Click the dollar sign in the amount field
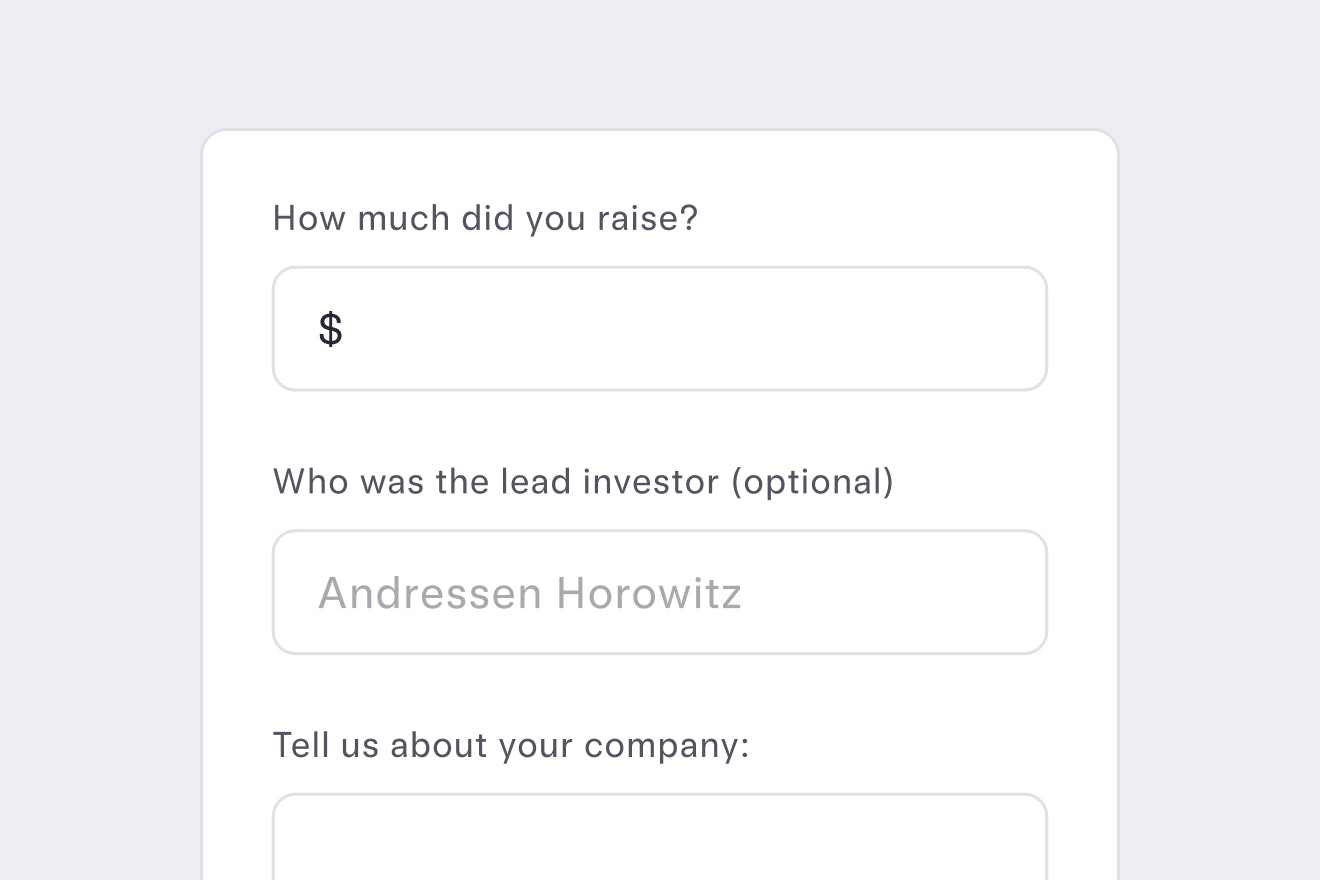The image size is (1320, 880). click(x=331, y=328)
